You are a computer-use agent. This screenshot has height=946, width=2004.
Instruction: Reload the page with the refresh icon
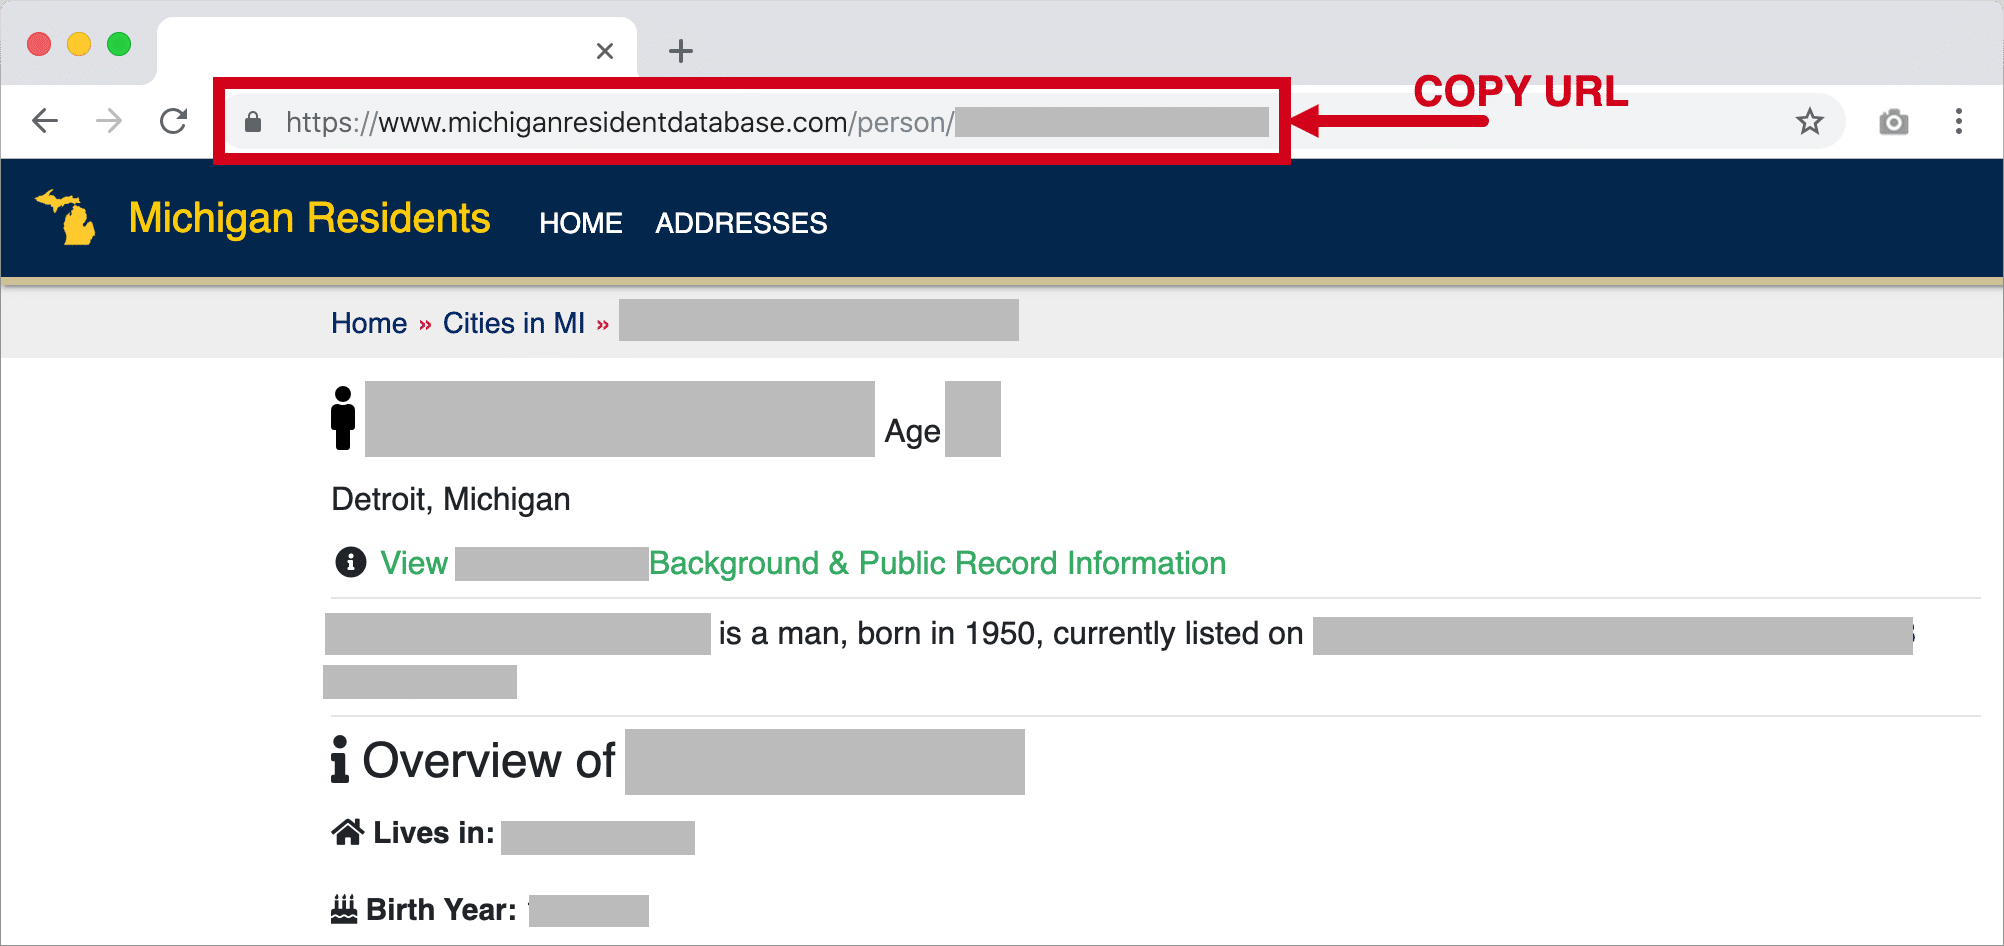[174, 122]
